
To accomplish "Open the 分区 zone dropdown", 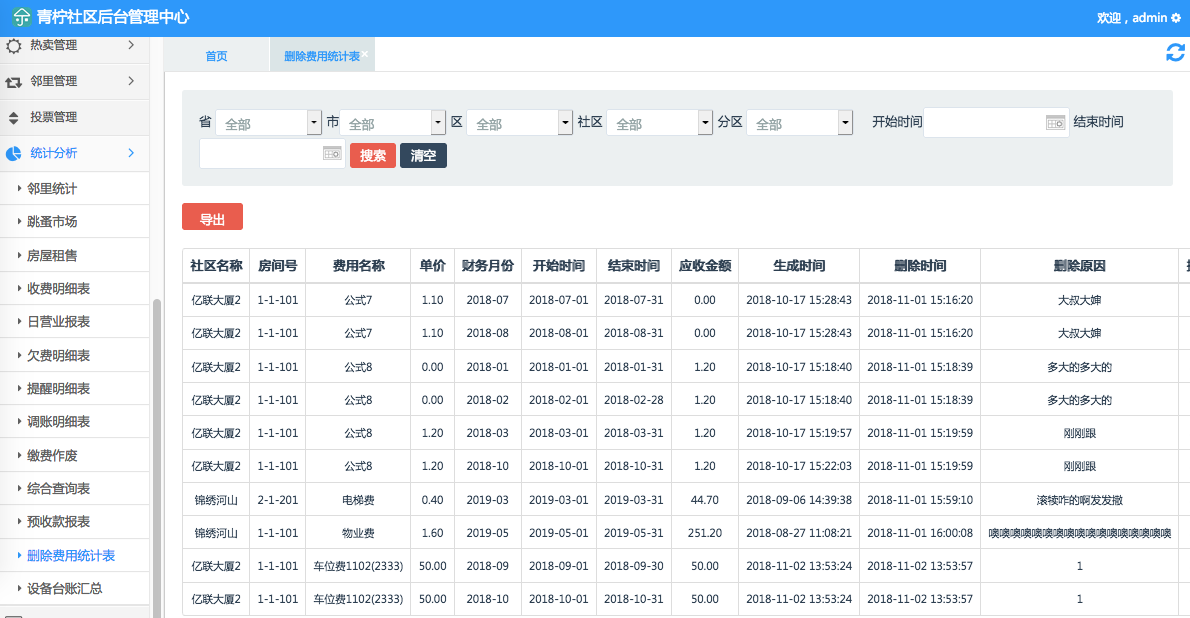I will pos(800,123).
